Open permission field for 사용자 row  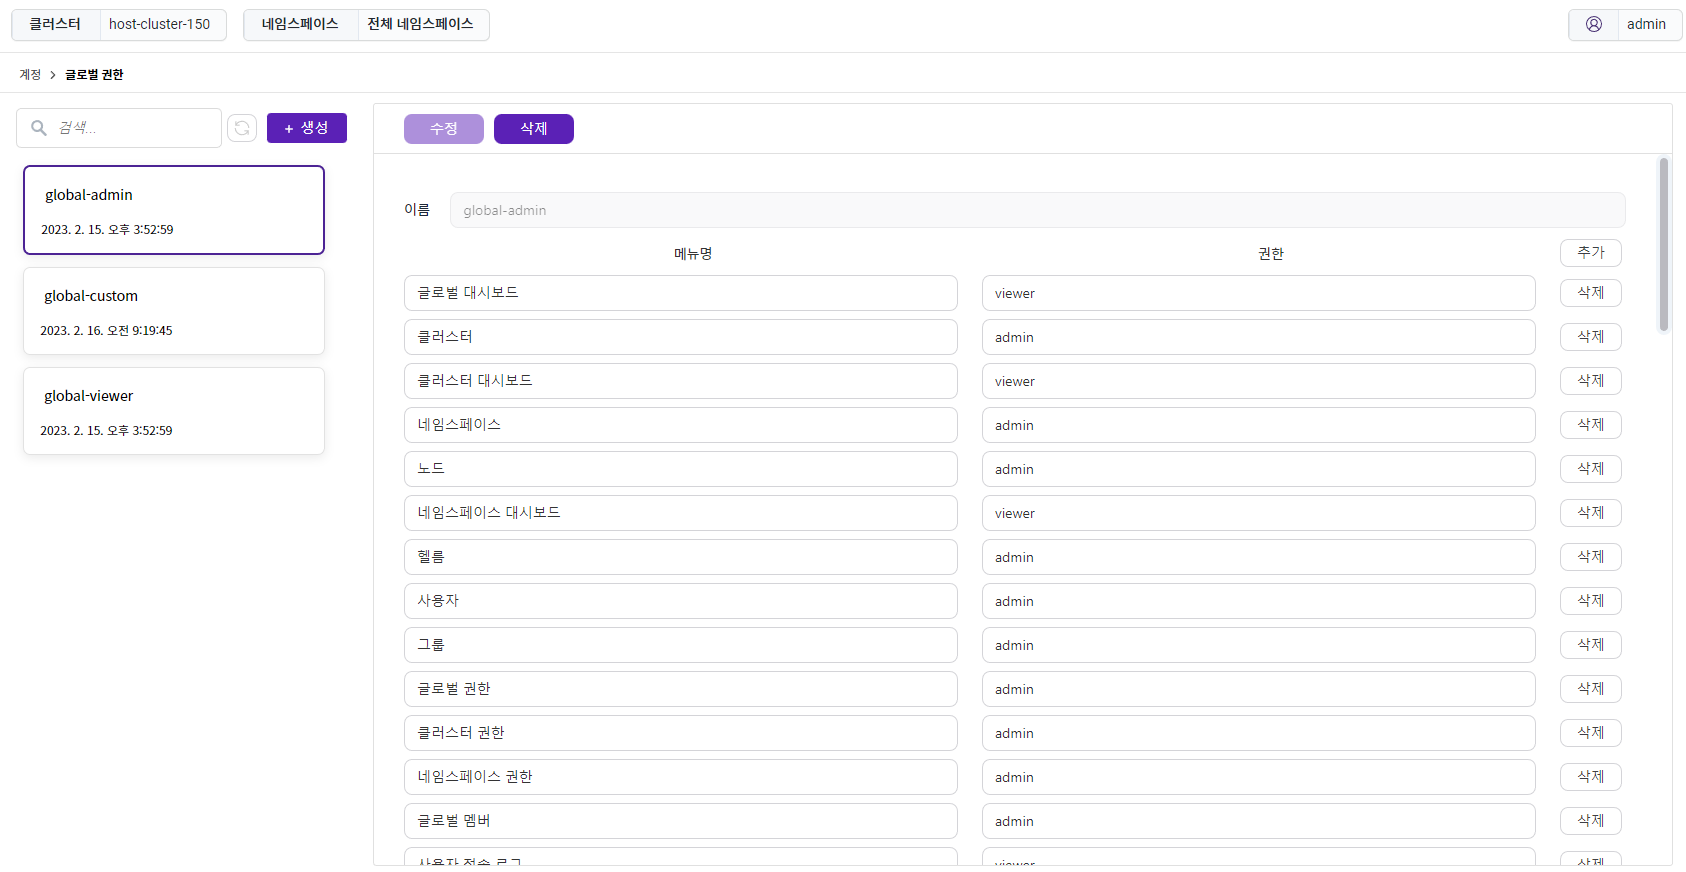point(1259,601)
